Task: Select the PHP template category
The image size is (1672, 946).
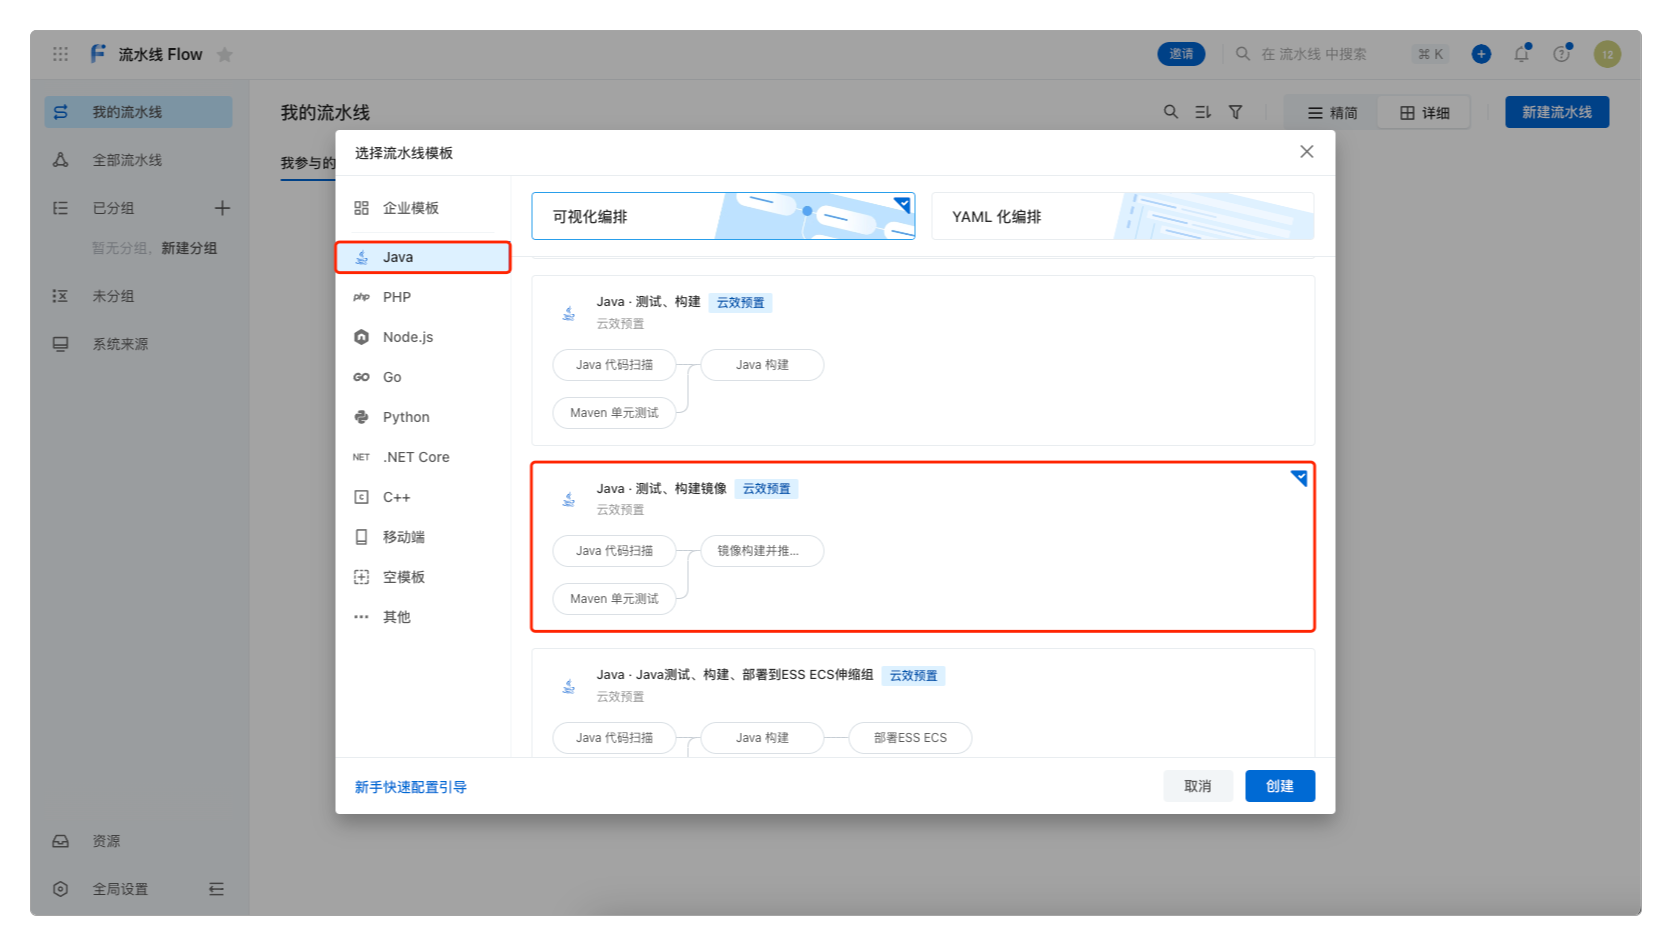Action: pyautogui.click(x=423, y=297)
